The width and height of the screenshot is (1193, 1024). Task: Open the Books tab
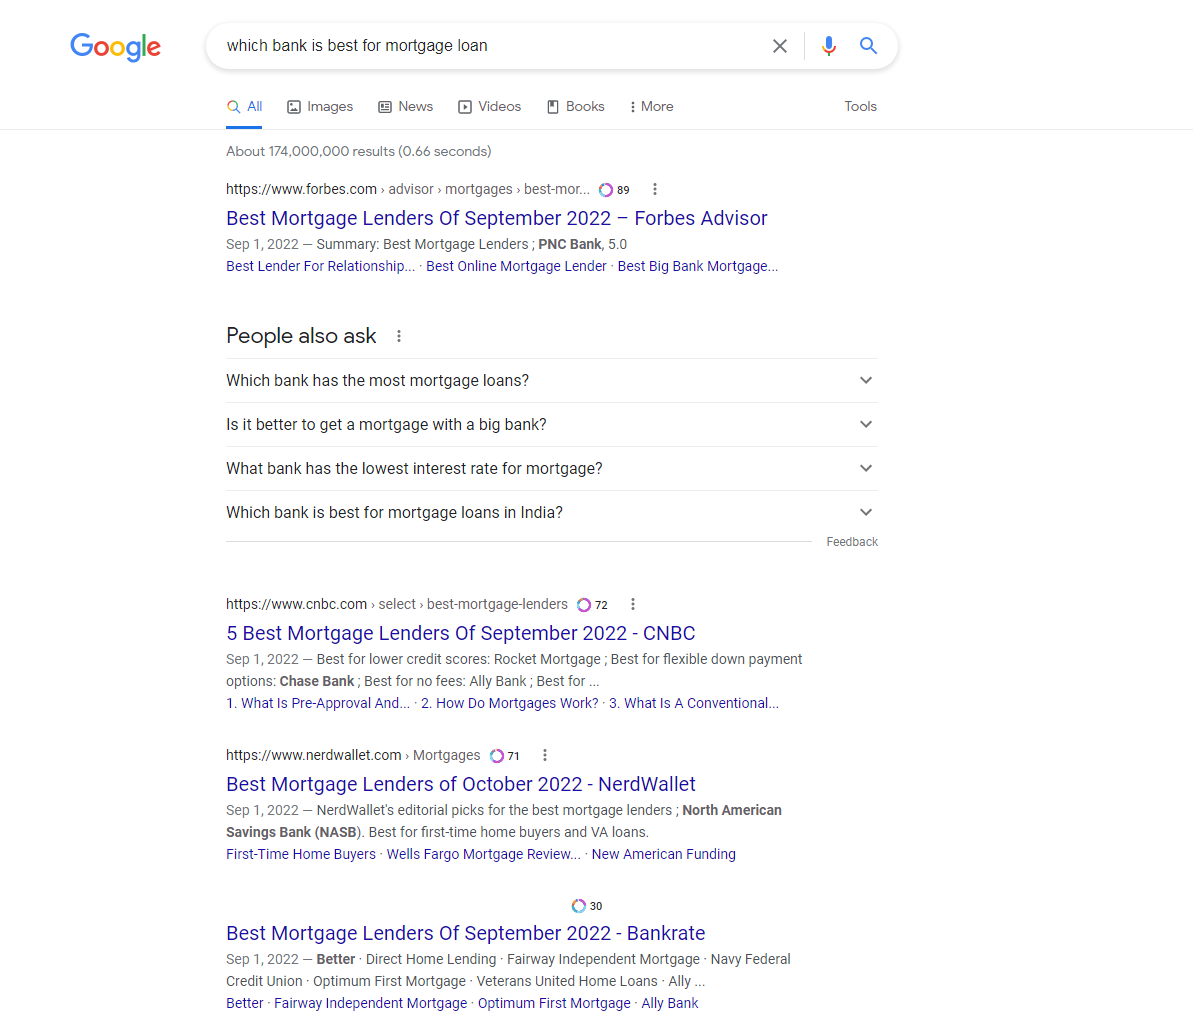[575, 107]
